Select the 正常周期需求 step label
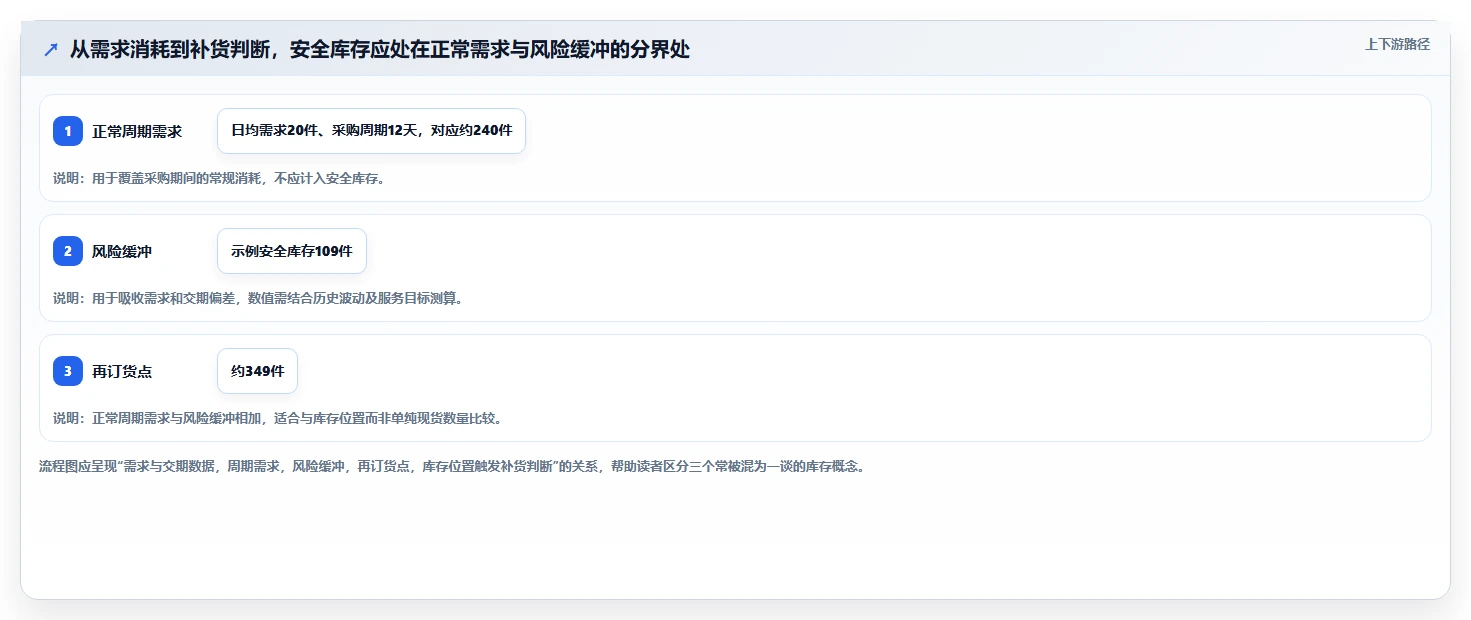Screen dimensions: 1471x620 pos(137,131)
